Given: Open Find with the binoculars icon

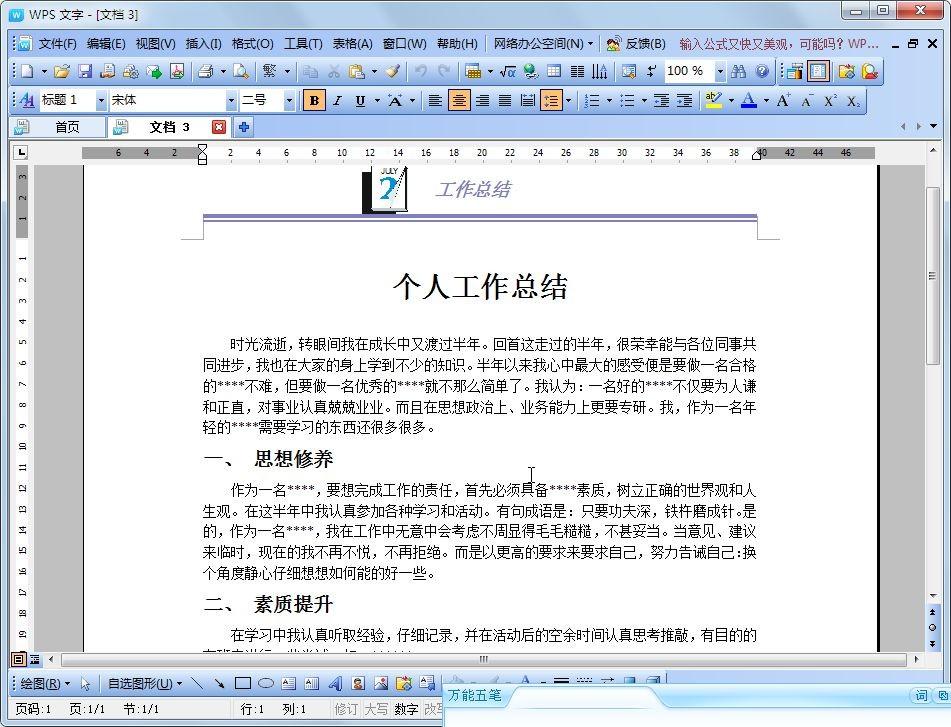Looking at the screenshot, I should tap(738, 72).
